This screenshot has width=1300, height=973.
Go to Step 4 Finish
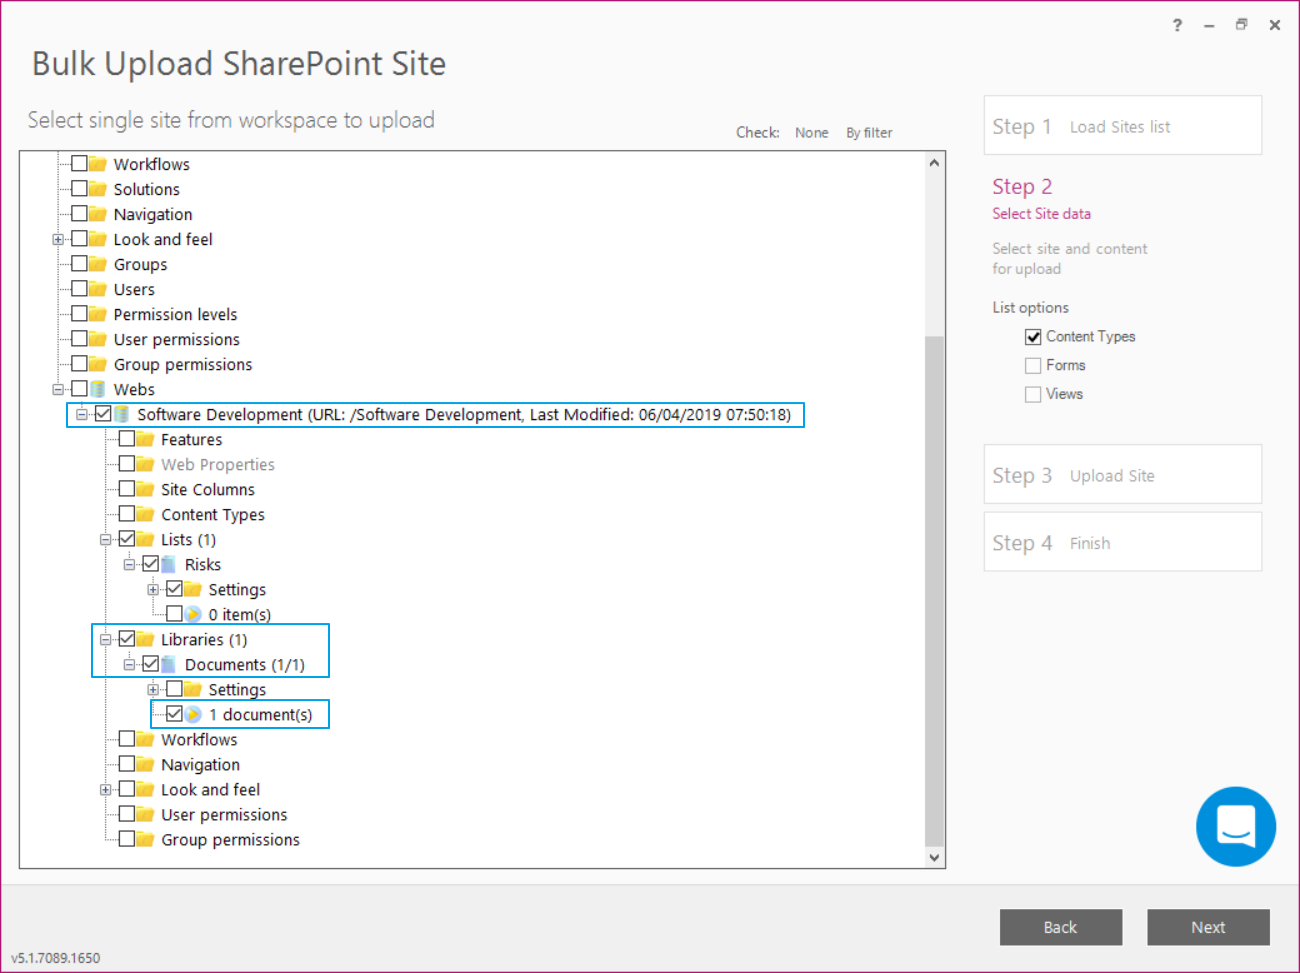coord(1122,543)
